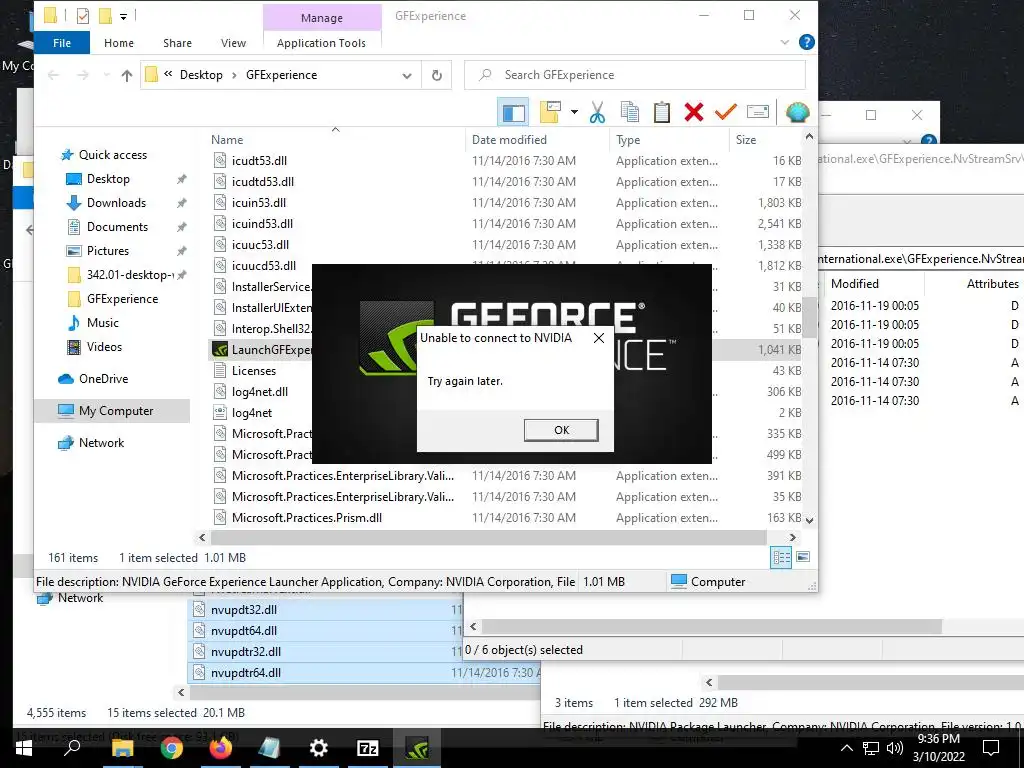Click the preview pane toggle icon in toolbar
Screen dimensions: 1024x768
click(513, 112)
